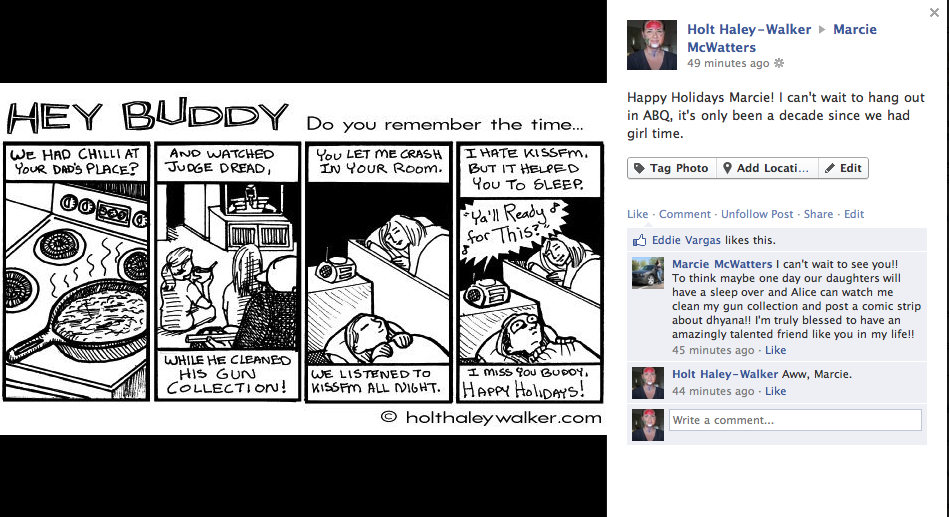Click Holt's avatar beside the Aww, Marcie comment
Viewport: 949px width, 517px height.
point(648,383)
